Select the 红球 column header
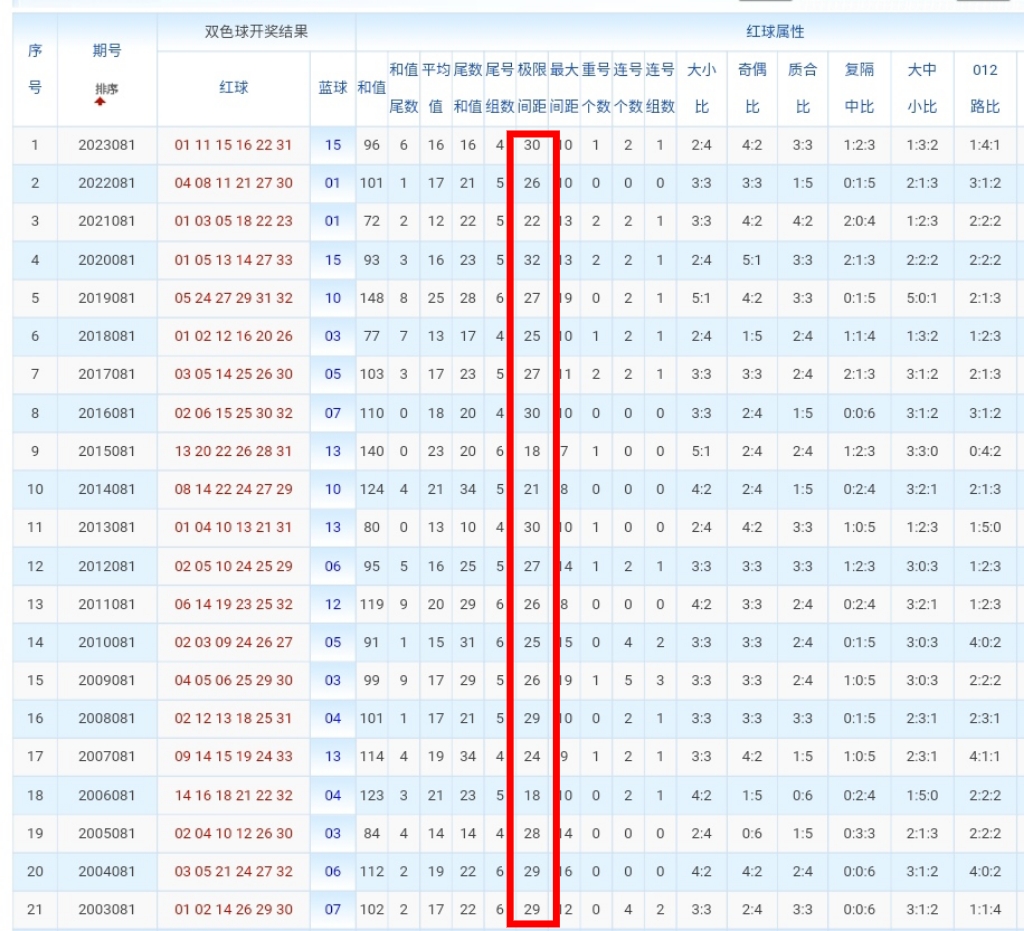The width and height of the screenshot is (1024, 931). (x=233, y=87)
